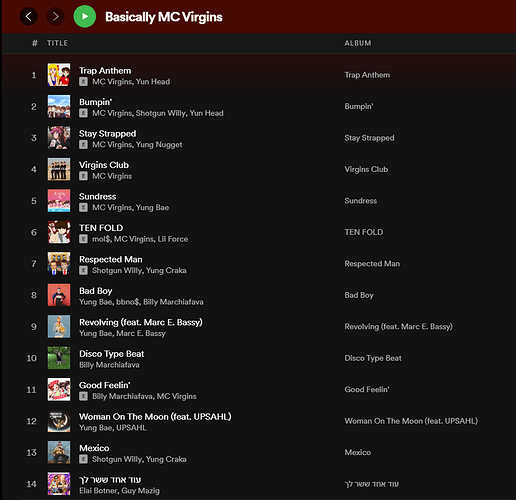Open the UPSAHL artist link on track 12
516x500 pixels.
pos(131,428)
